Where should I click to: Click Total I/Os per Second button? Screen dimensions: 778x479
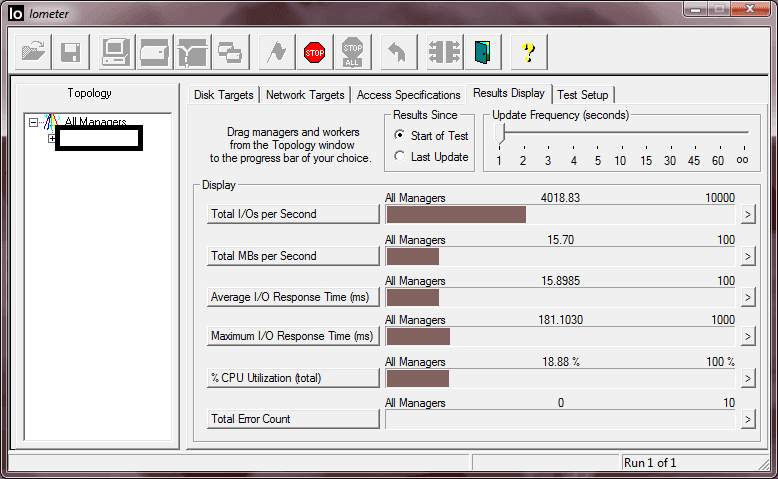pyautogui.click(x=293, y=214)
